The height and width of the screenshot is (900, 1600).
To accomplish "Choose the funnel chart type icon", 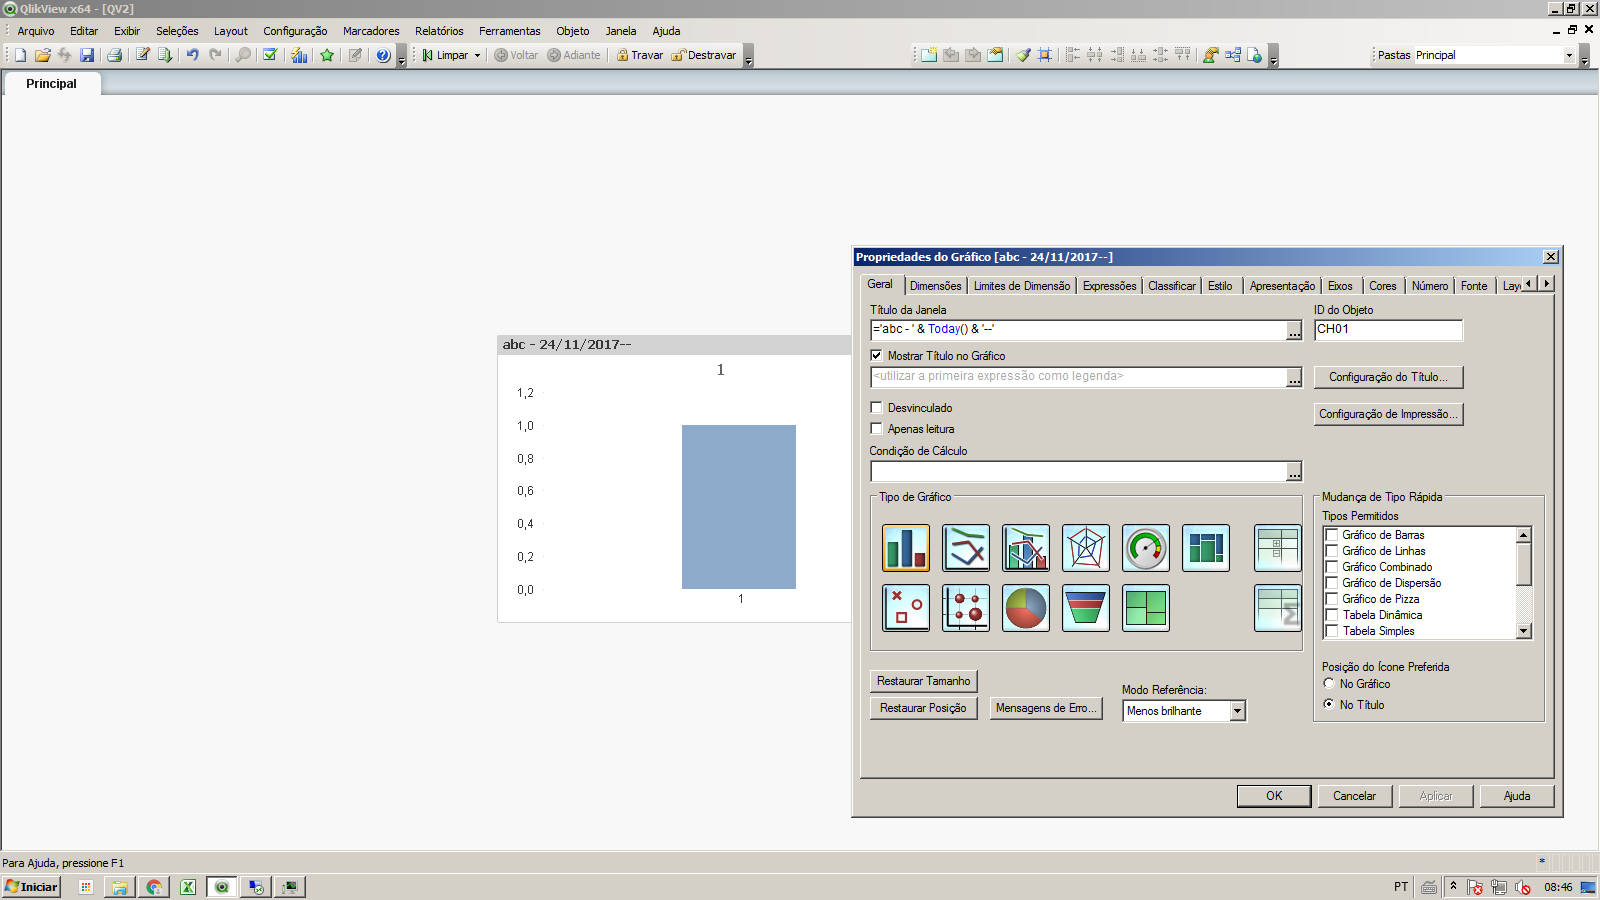I will (x=1085, y=608).
